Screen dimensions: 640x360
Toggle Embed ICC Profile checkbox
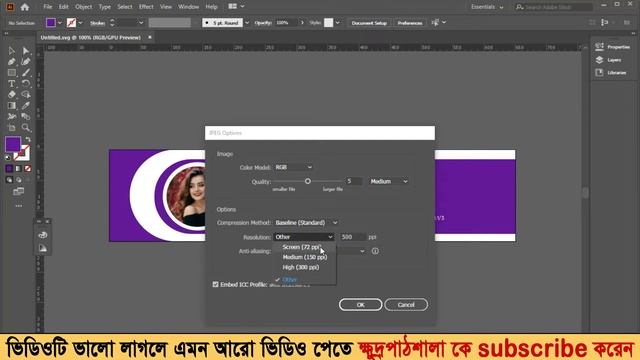(216, 284)
